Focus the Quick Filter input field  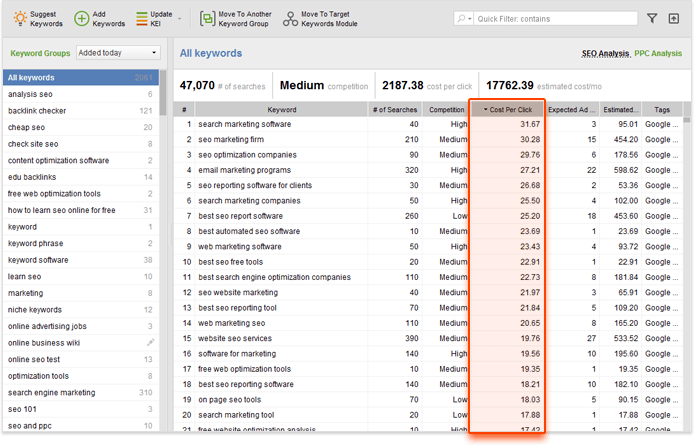(555, 19)
